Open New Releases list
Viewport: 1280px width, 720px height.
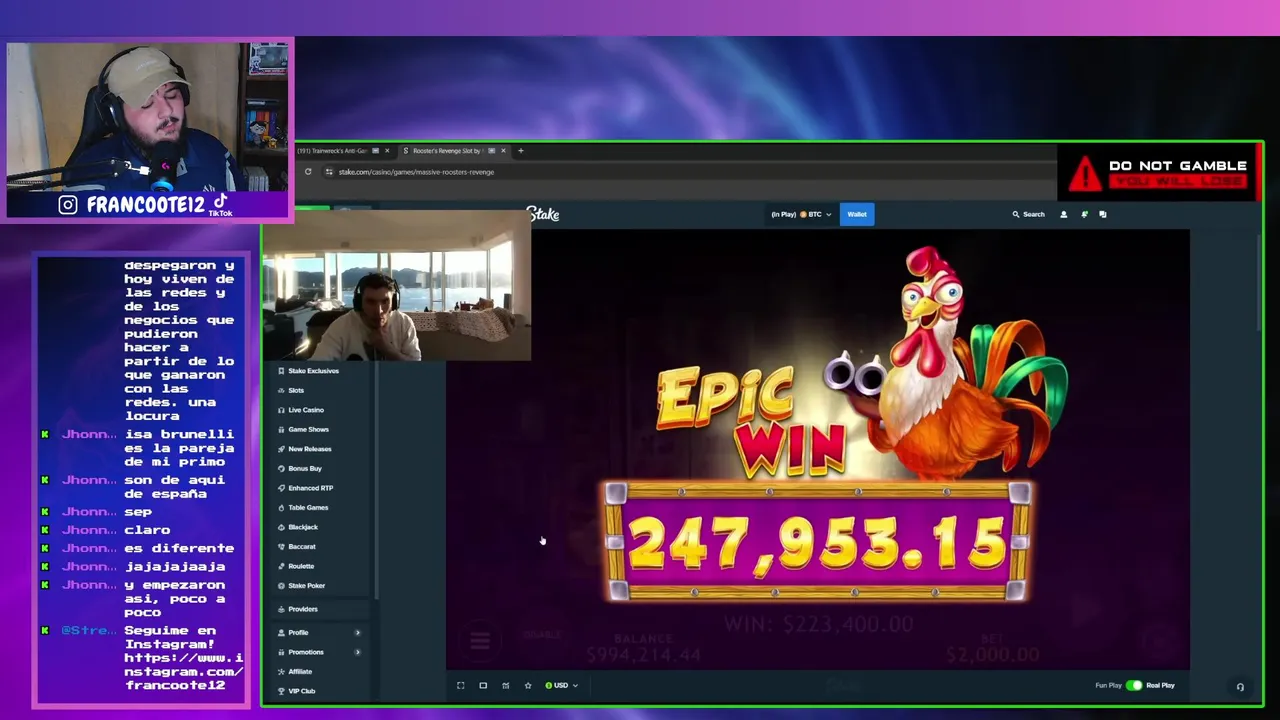309,449
